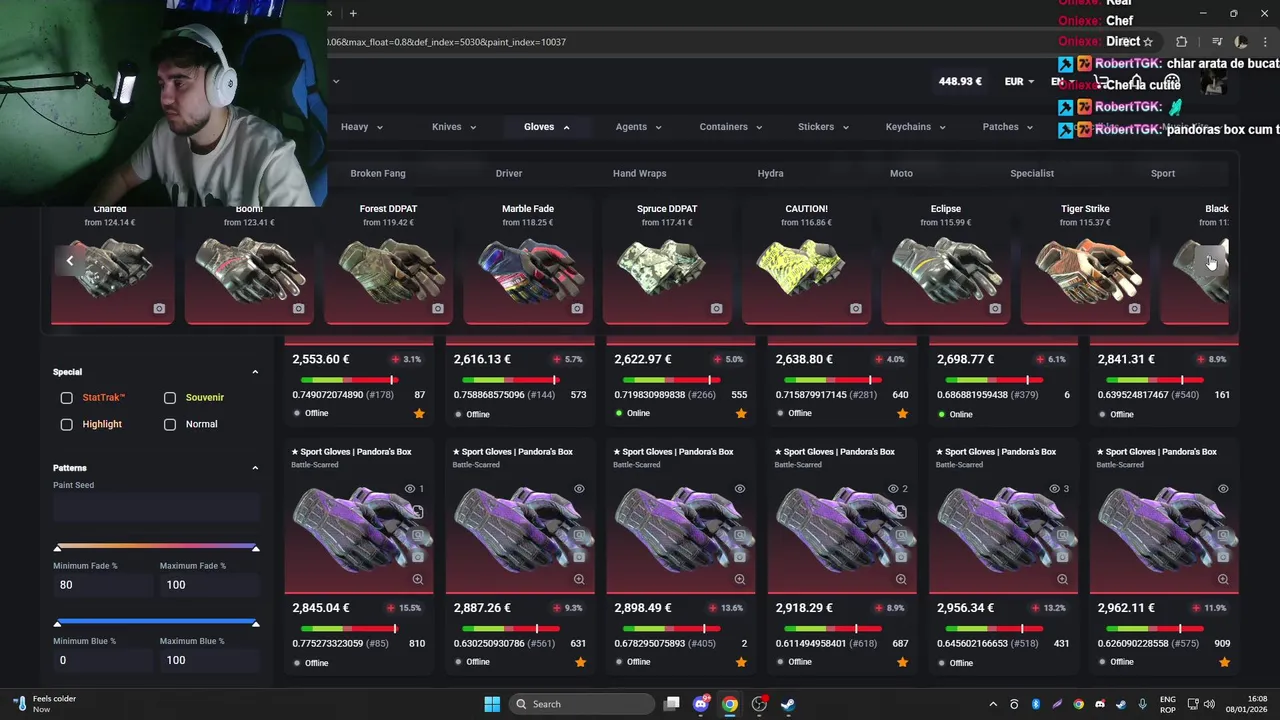Viewport: 1280px width, 720px height.
Task: Open camera icon on Boom! gloves thumbnail
Action: [x=298, y=309]
